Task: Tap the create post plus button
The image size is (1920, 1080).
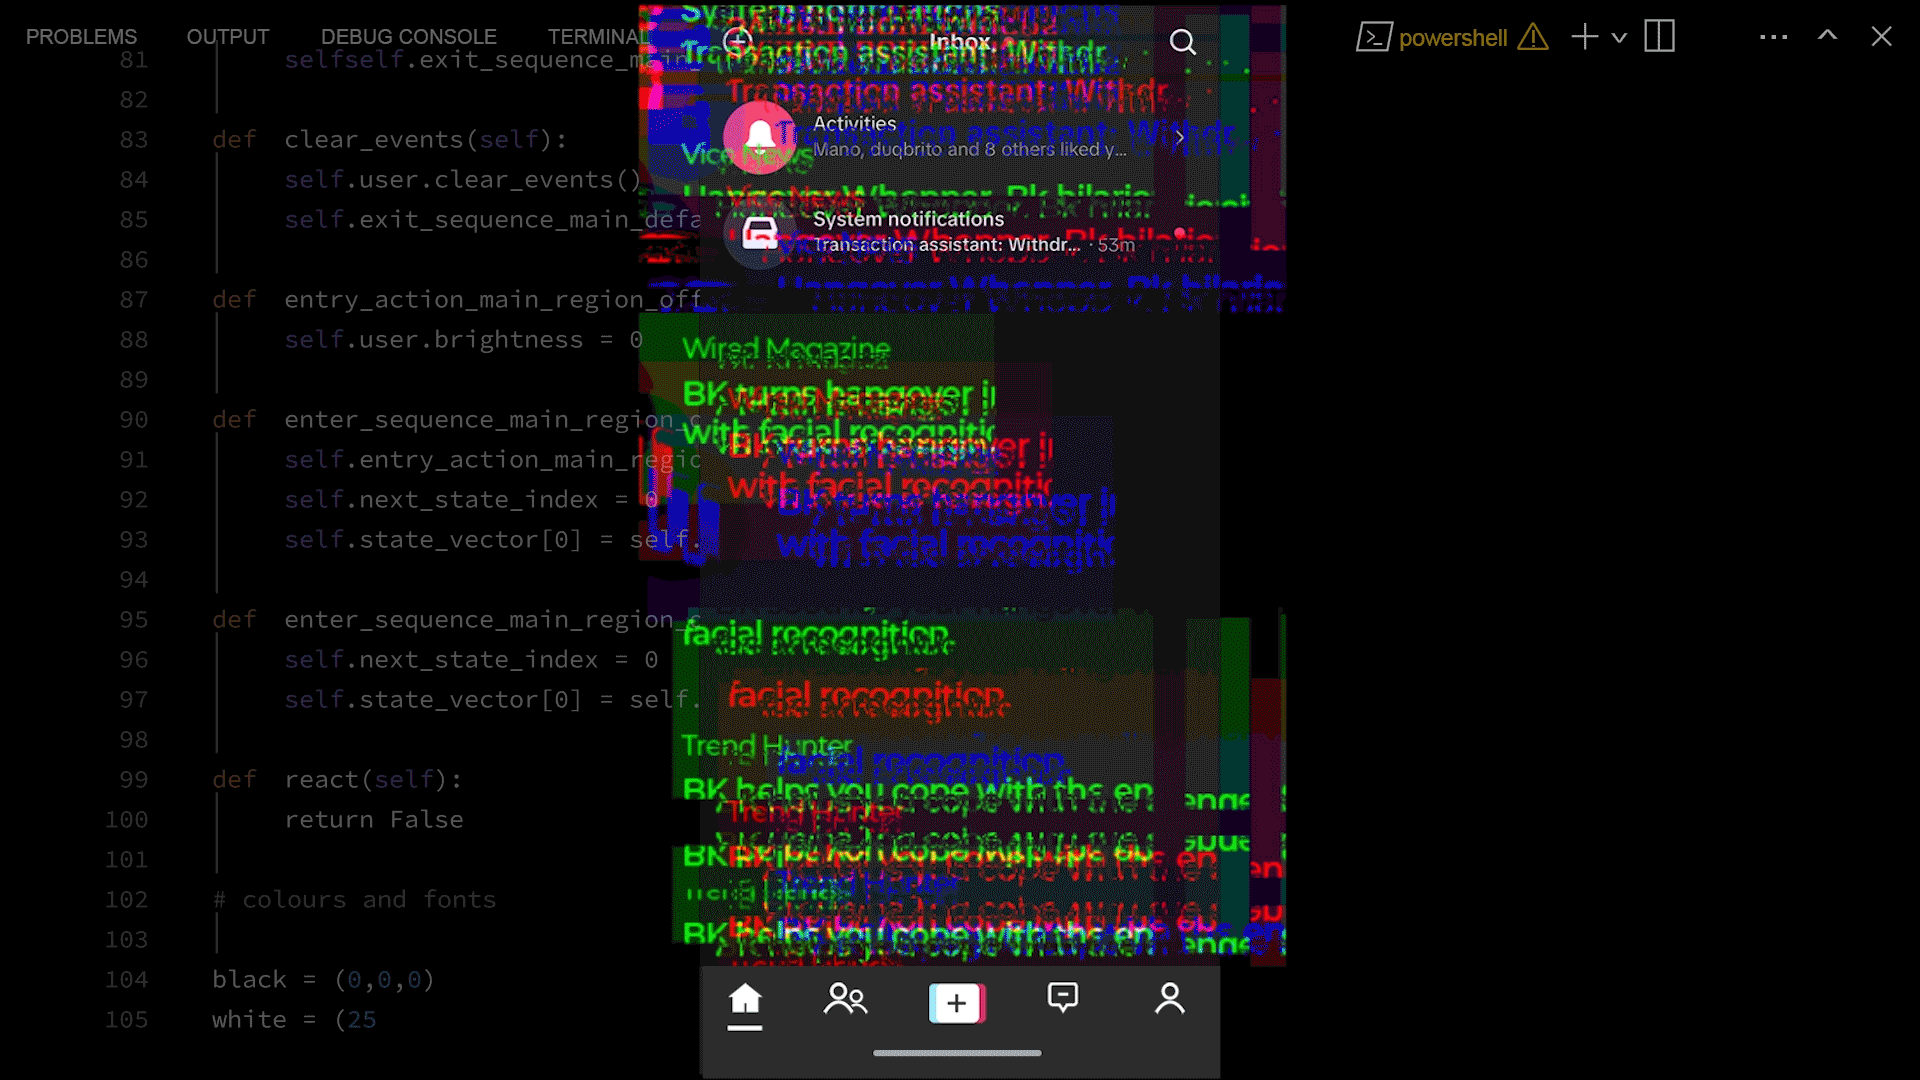Action: 957,1003
